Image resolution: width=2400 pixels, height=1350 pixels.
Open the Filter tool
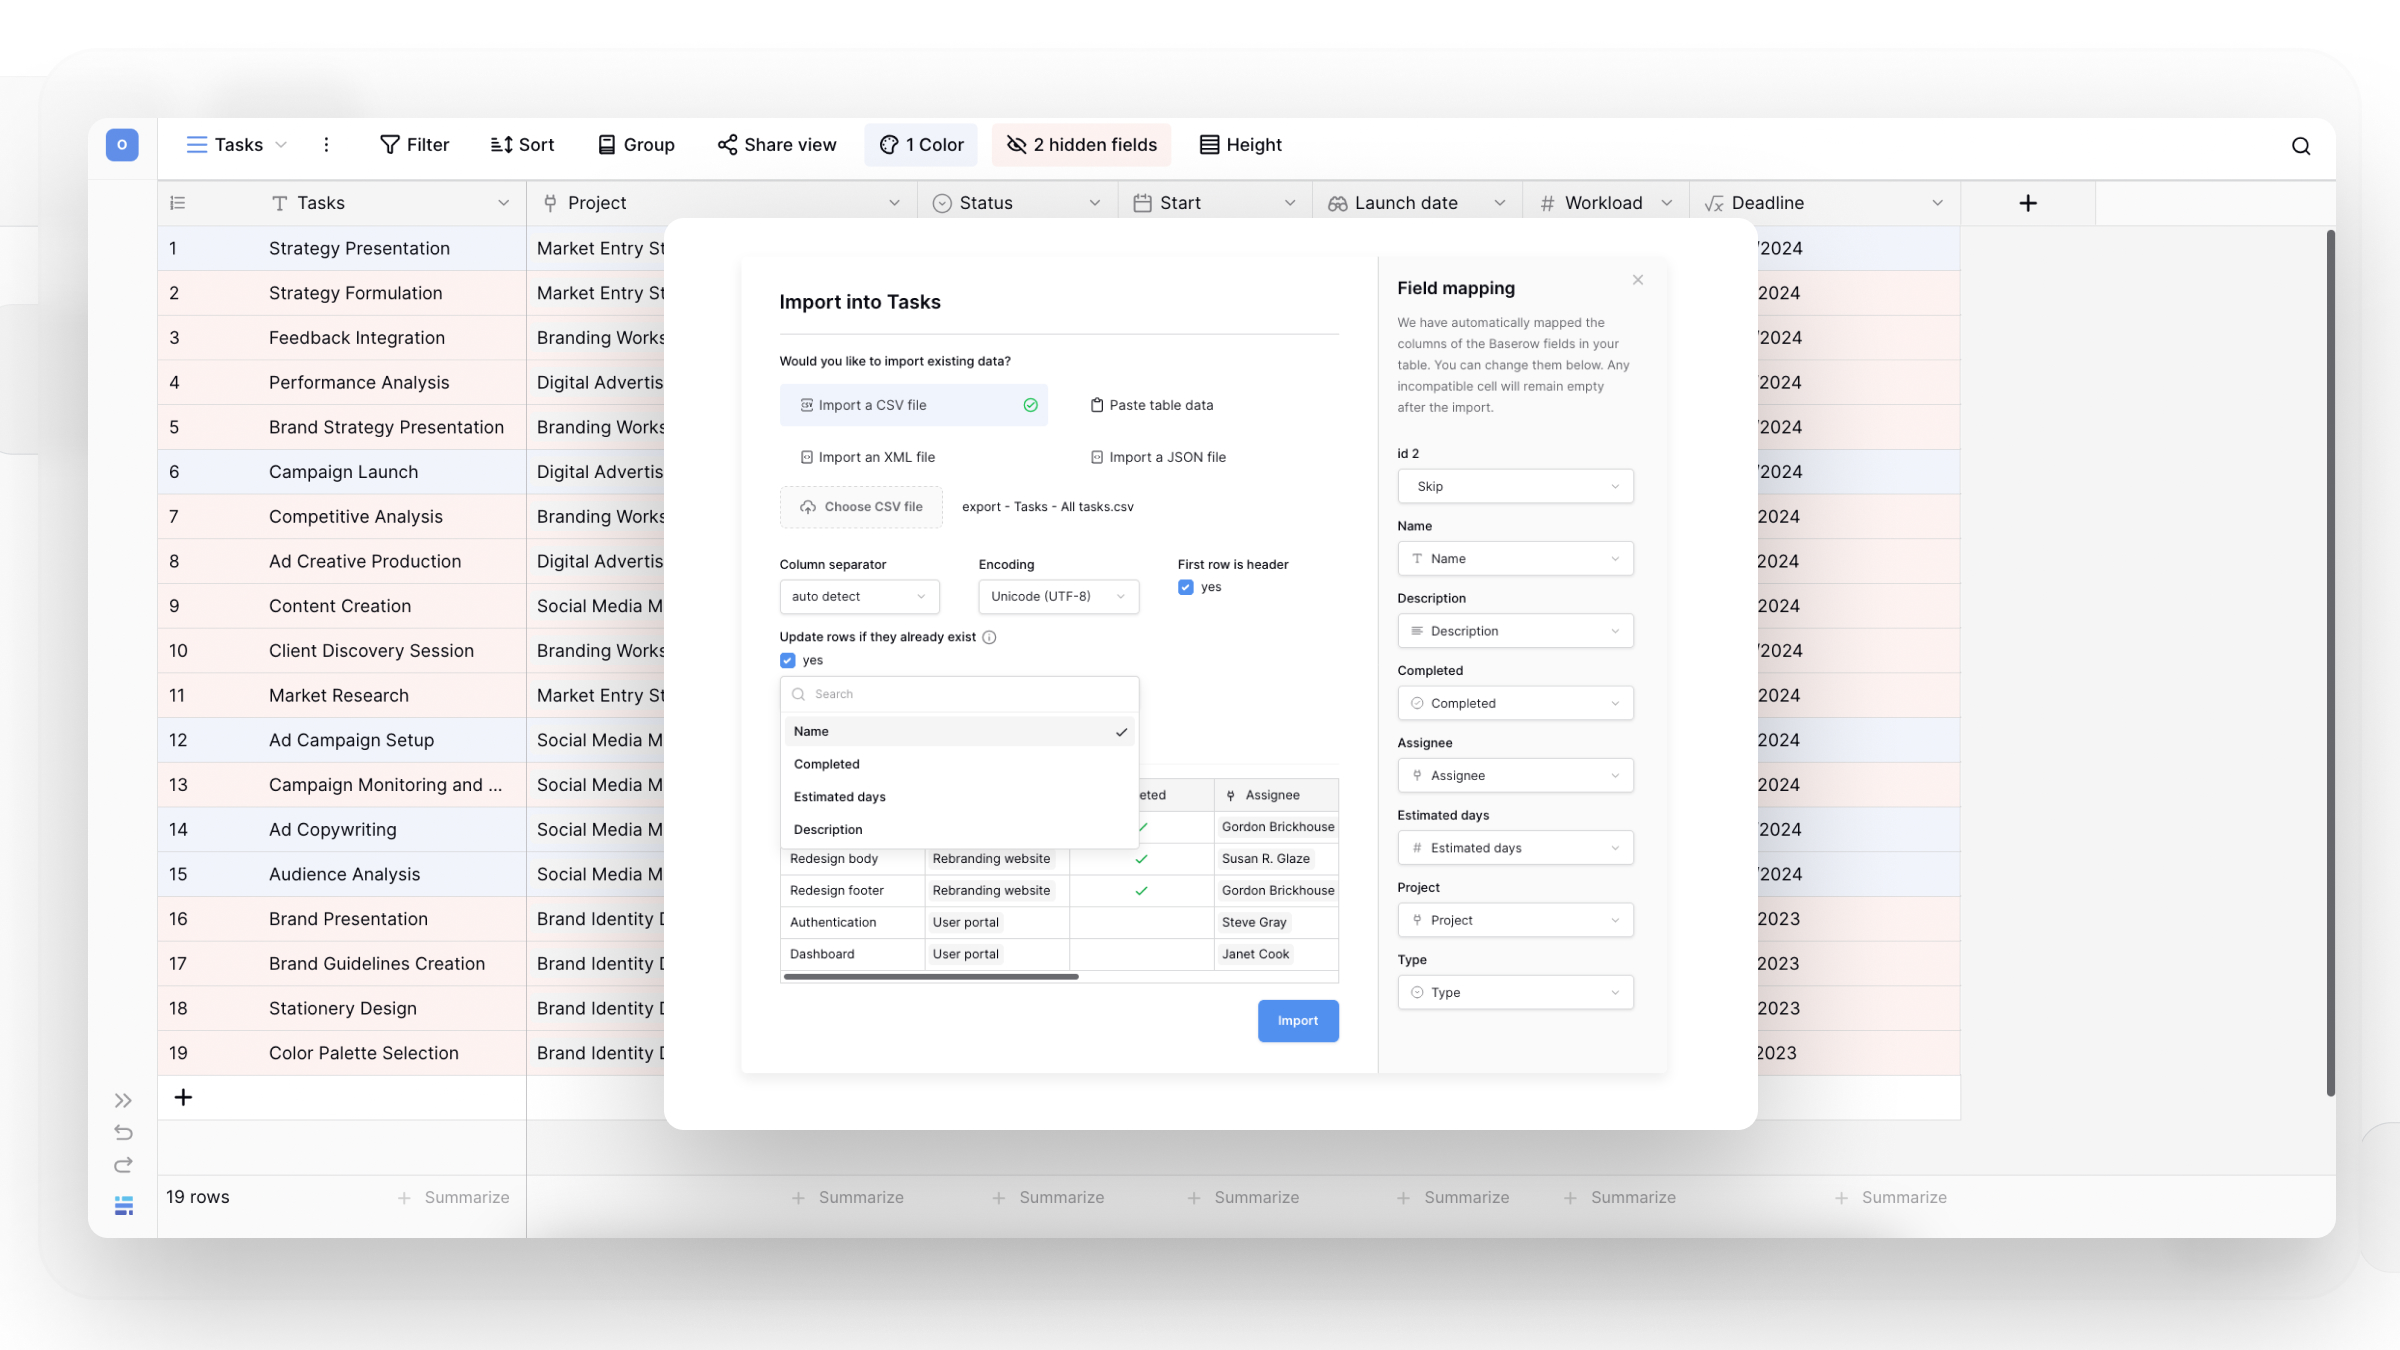pos(414,145)
